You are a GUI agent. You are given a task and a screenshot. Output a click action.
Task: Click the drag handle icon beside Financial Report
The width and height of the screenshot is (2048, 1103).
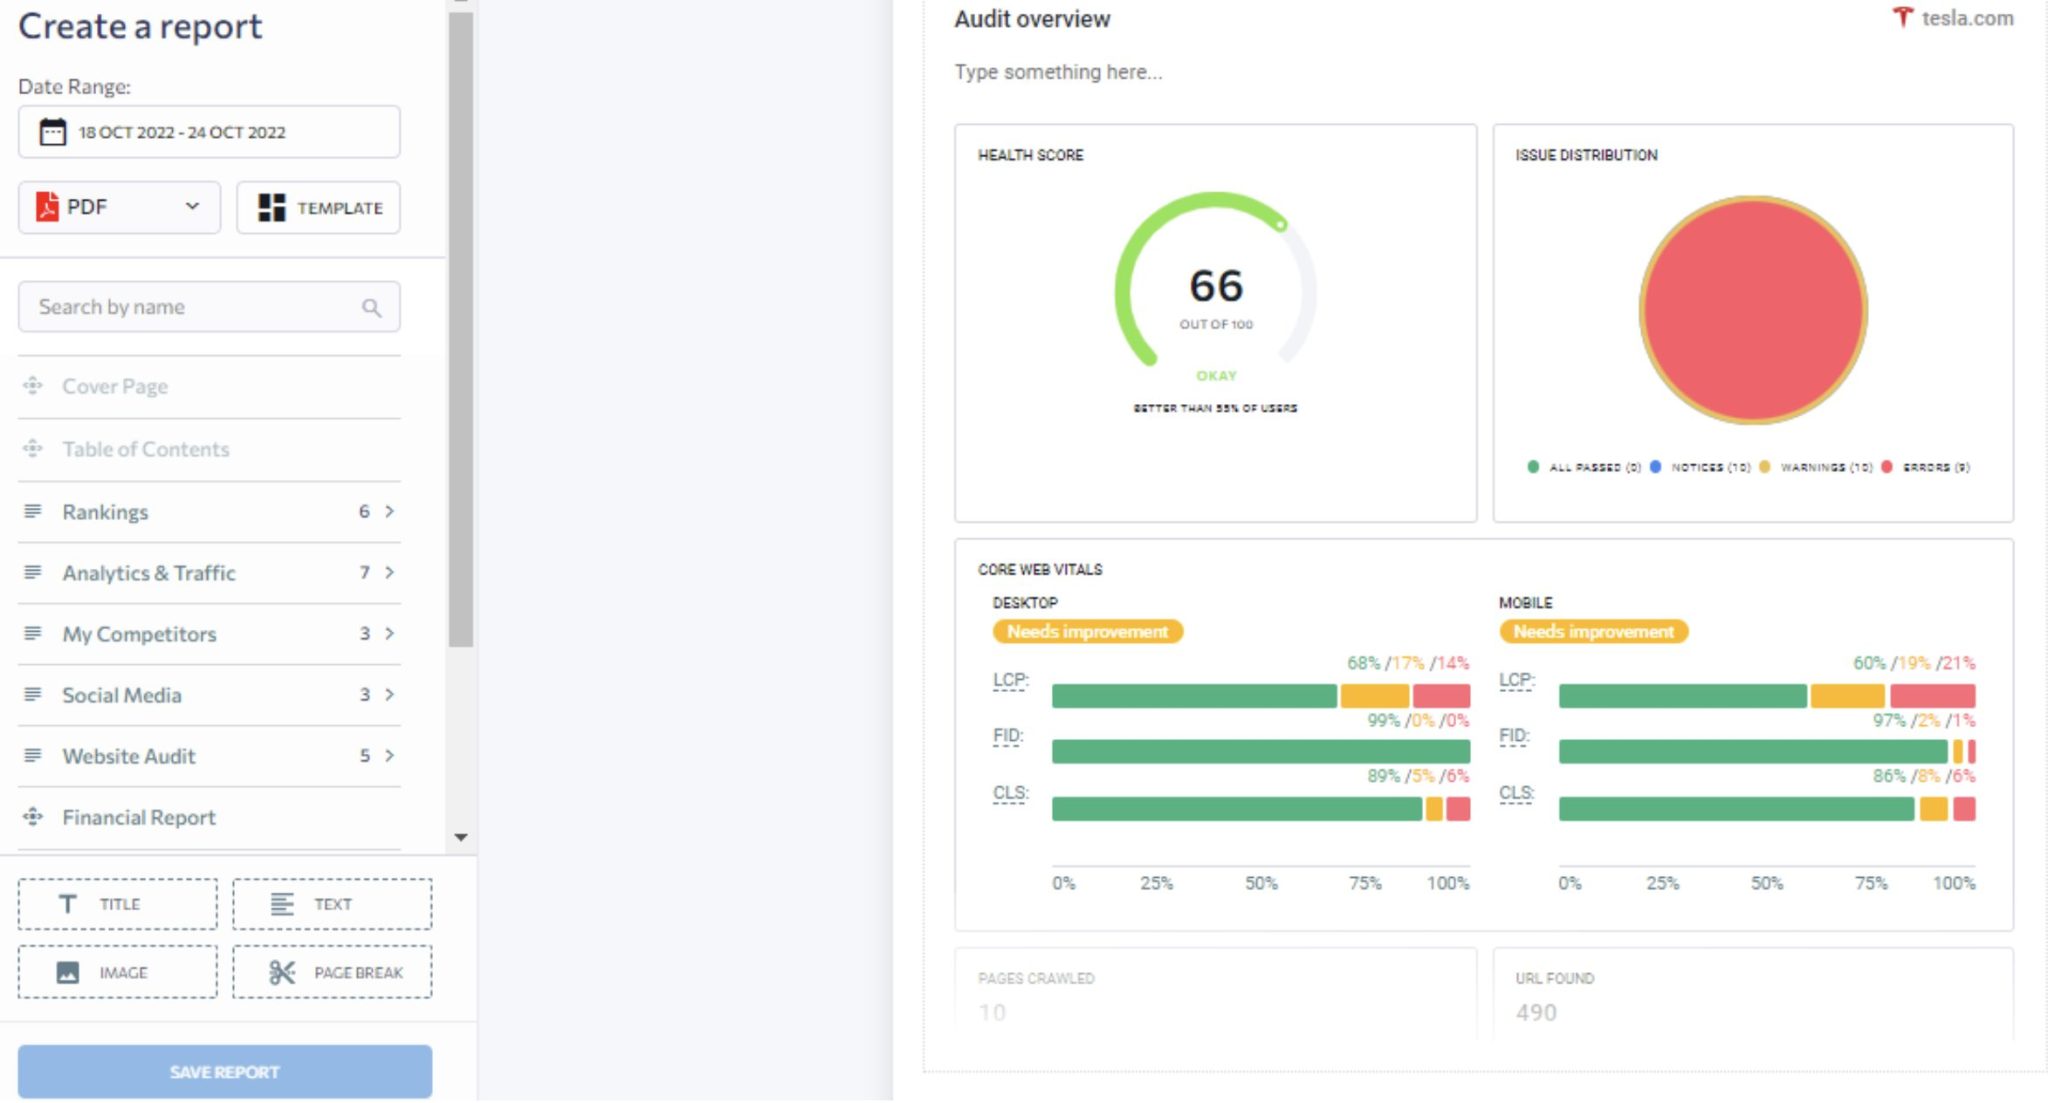click(x=33, y=817)
